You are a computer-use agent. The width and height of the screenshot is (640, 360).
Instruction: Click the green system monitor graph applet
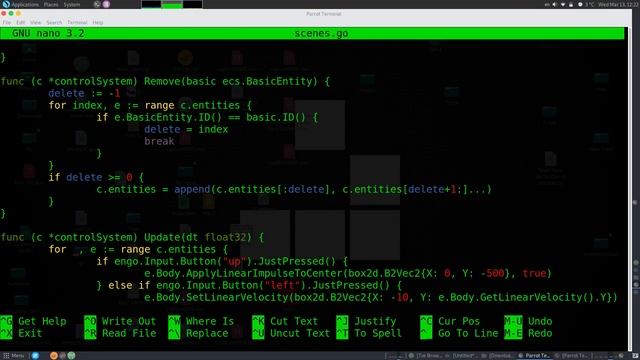pyautogui.click(x=172, y=4)
